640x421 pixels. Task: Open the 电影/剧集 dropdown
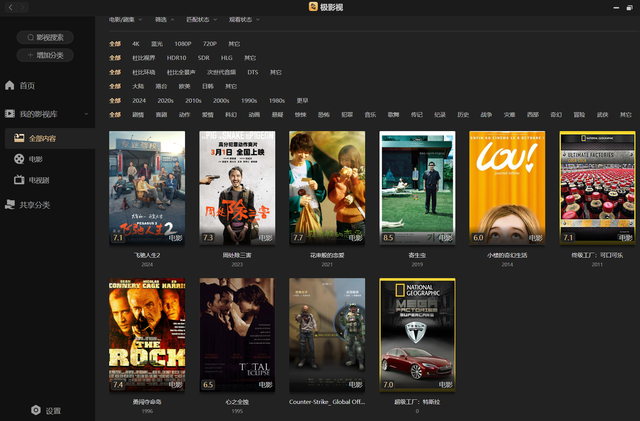pos(125,19)
